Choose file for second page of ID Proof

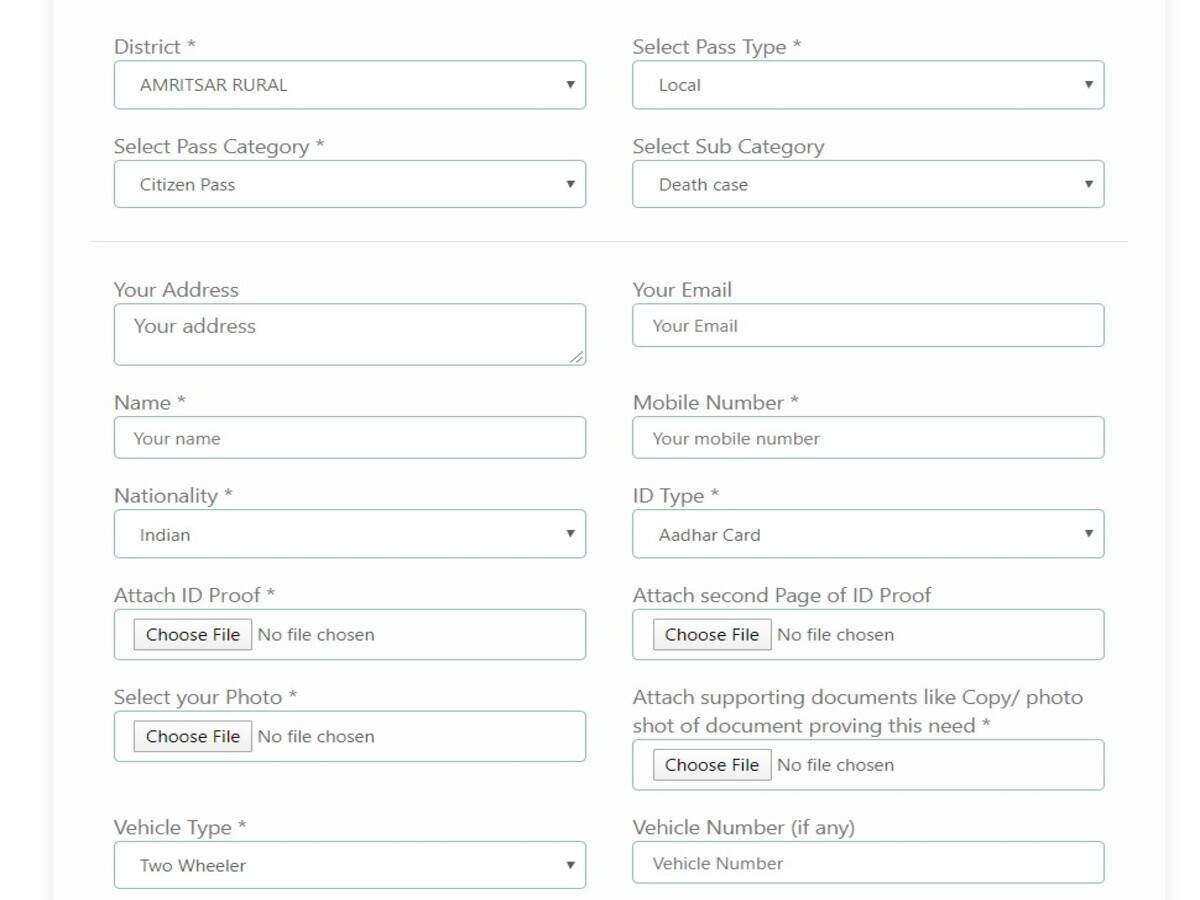point(712,635)
